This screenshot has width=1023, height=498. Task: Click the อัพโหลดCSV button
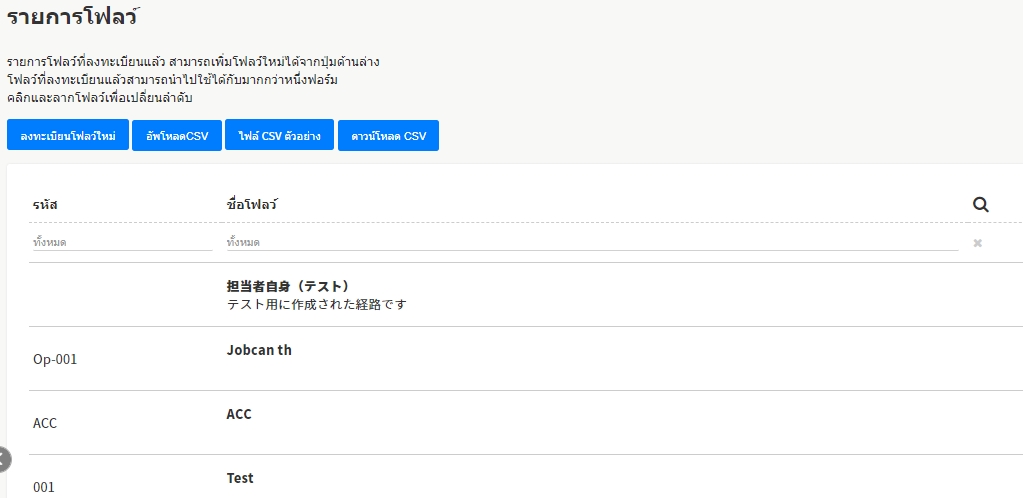tap(177, 136)
